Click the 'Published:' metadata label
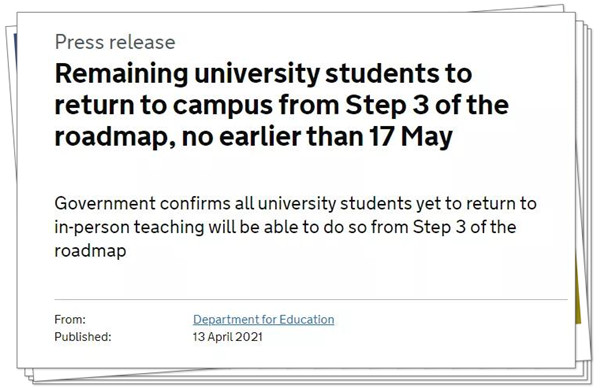The width and height of the screenshot is (600, 388). tap(83, 337)
